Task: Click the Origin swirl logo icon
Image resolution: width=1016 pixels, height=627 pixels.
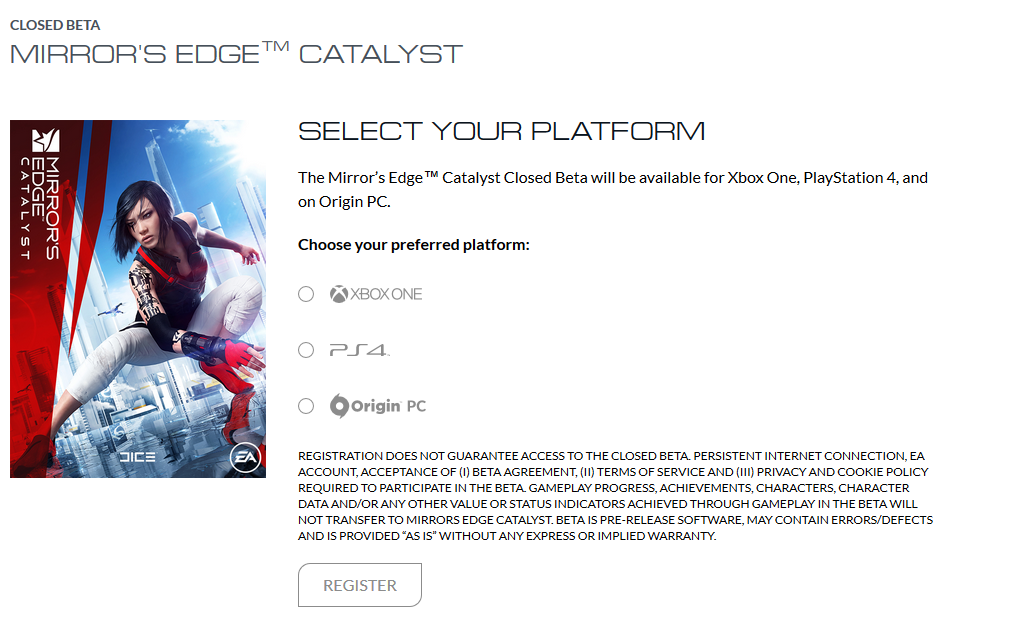Action: (340, 406)
